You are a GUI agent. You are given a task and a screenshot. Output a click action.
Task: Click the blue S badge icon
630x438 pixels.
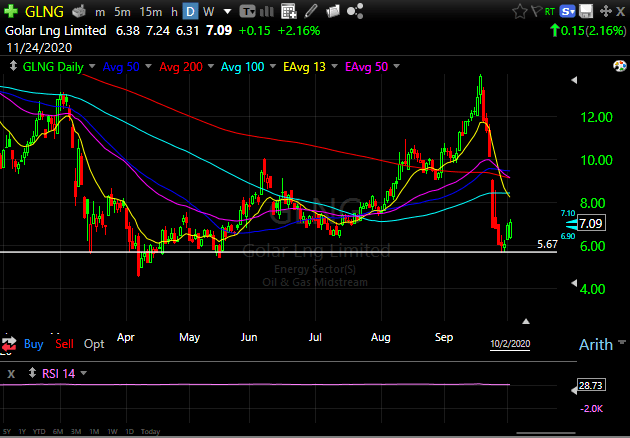click(568, 12)
